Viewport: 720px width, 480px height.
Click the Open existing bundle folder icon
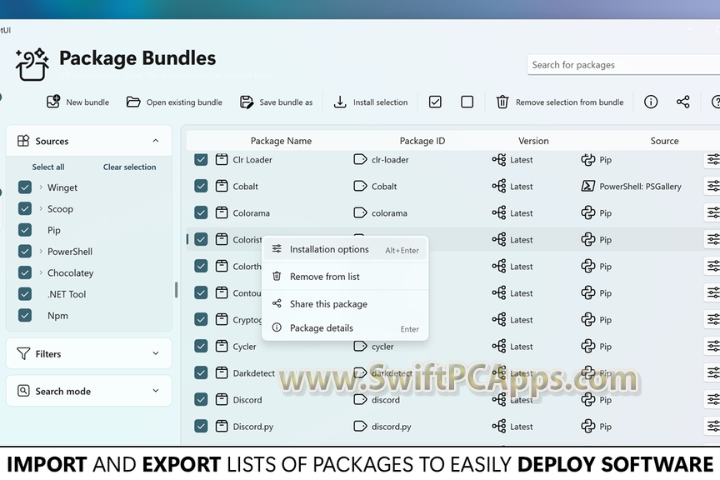[x=133, y=102]
